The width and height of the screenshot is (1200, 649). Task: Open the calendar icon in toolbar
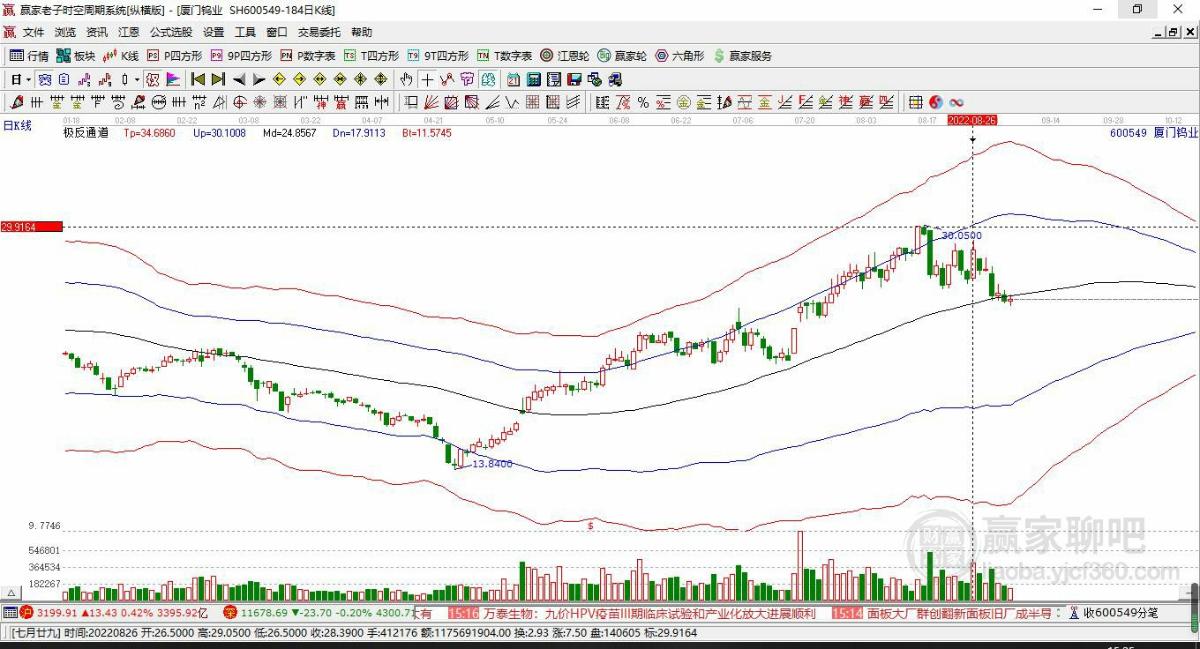pyautogui.click(x=513, y=79)
